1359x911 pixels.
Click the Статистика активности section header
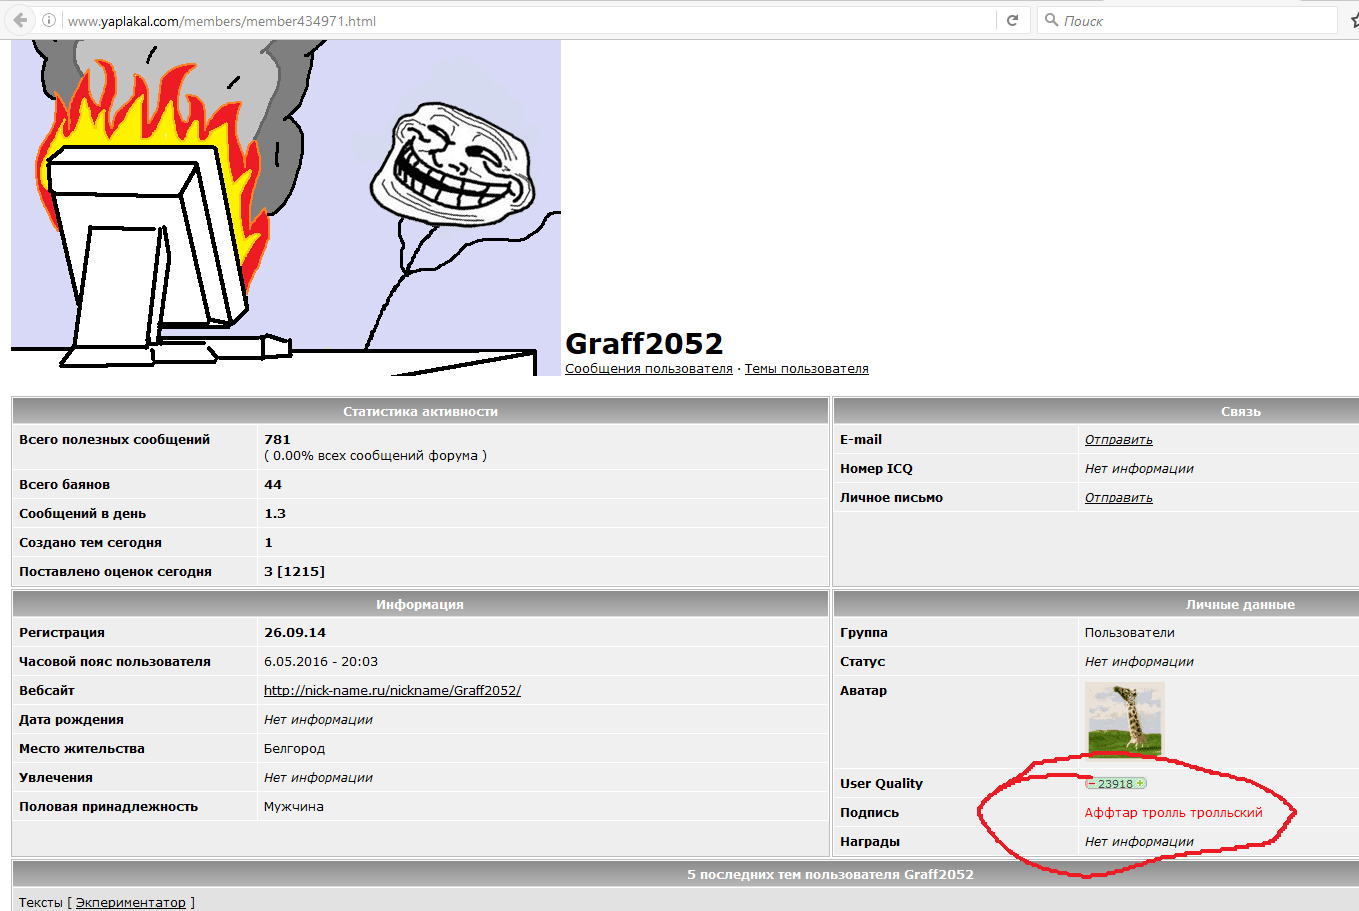click(x=420, y=411)
